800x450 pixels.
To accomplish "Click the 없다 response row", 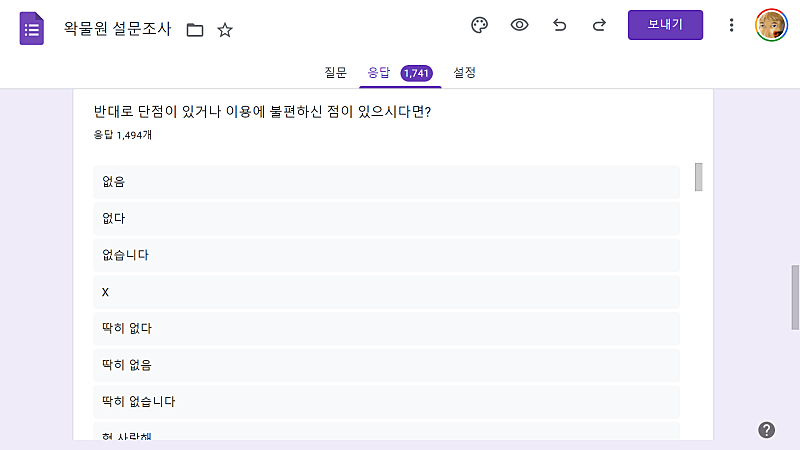I will click(x=386, y=218).
